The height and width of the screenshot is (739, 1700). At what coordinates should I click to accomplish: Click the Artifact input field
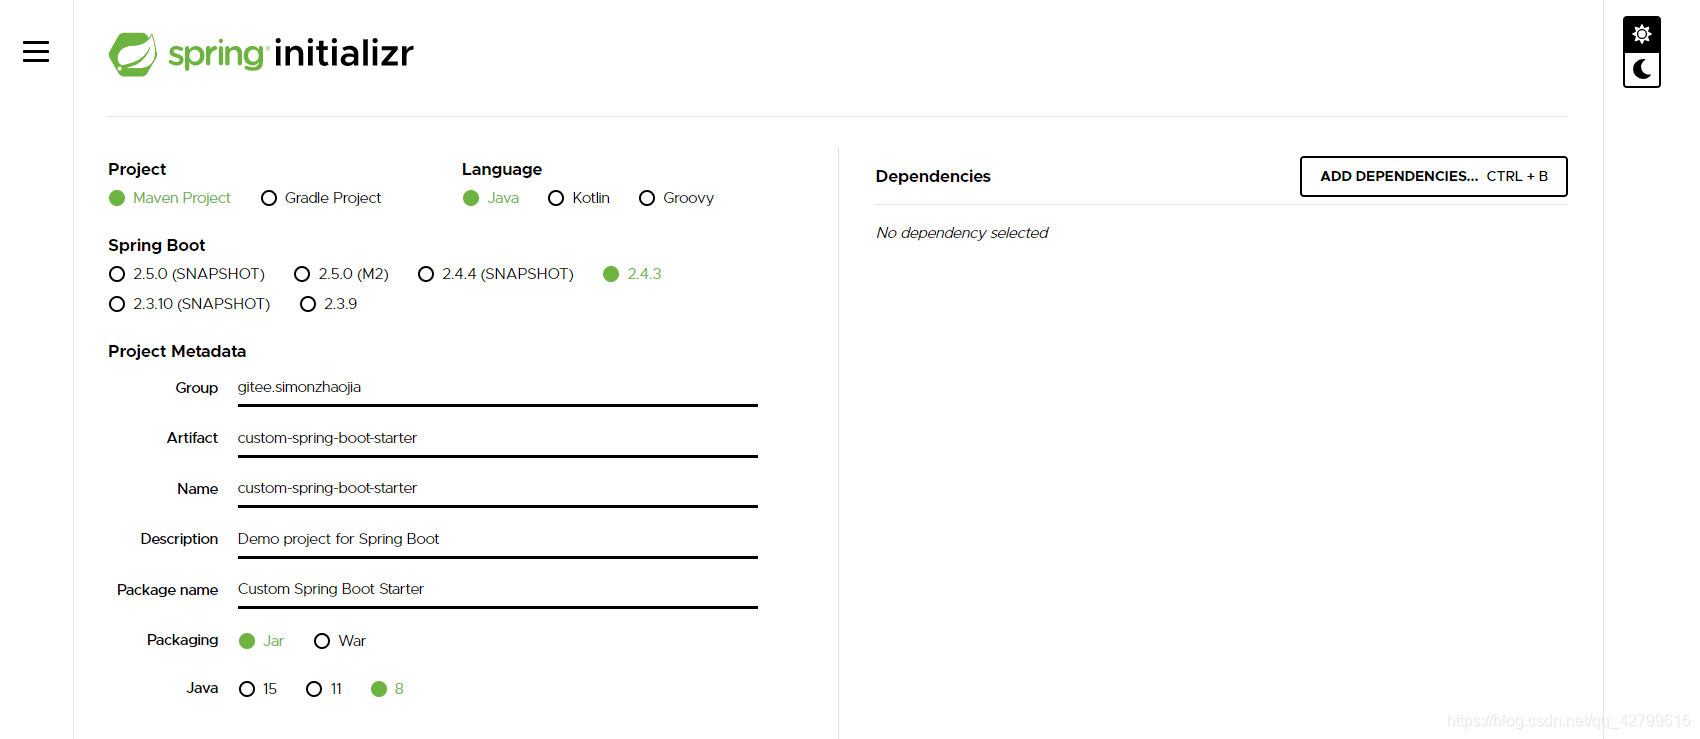coord(497,439)
